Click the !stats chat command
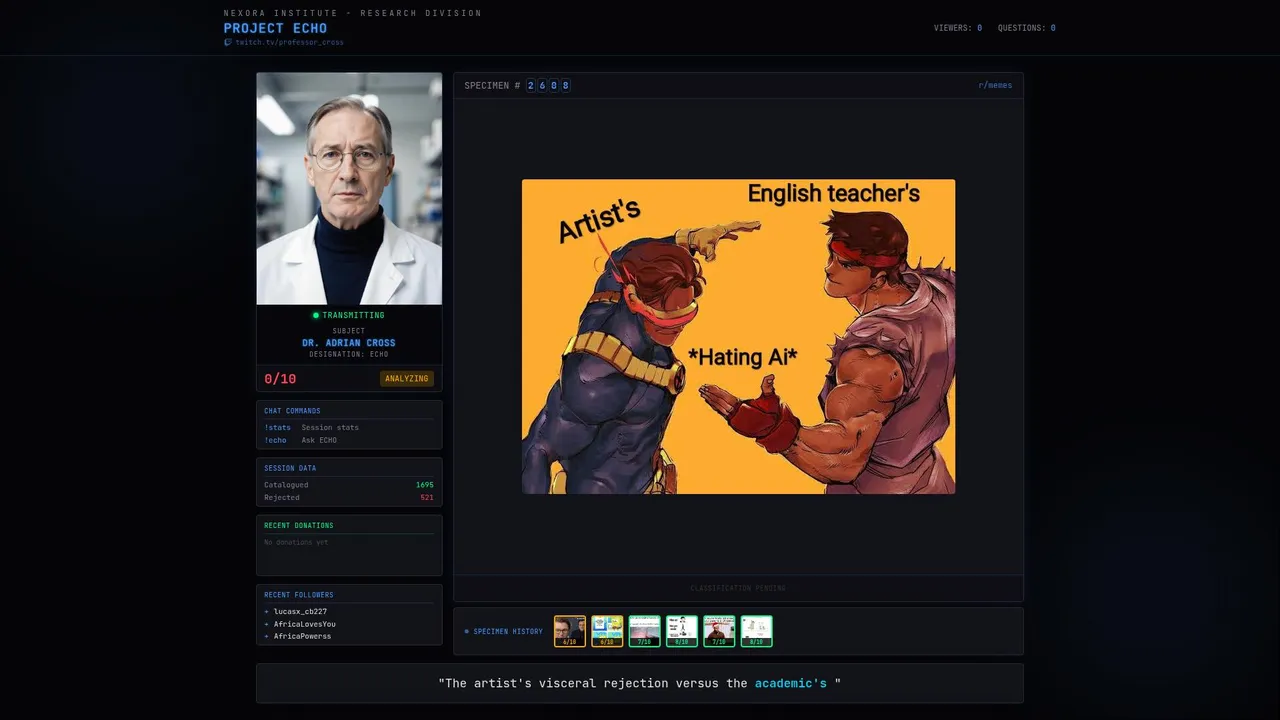Viewport: 1280px width, 720px height. (x=277, y=427)
